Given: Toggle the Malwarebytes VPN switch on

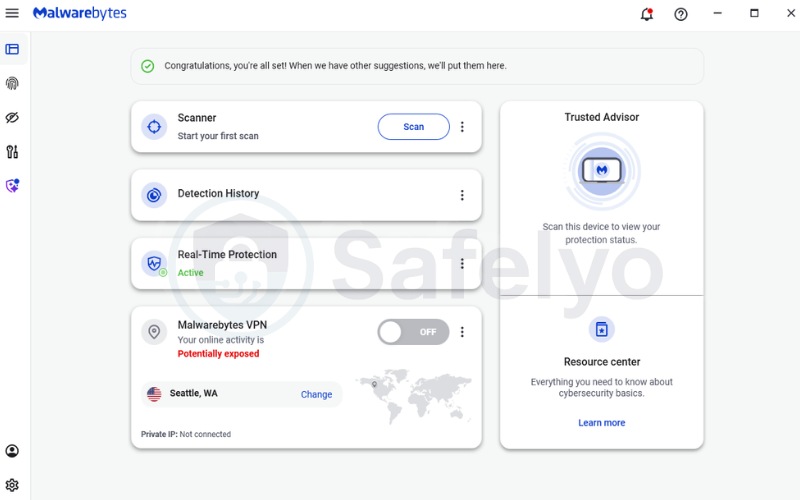Looking at the screenshot, I should [x=414, y=332].
